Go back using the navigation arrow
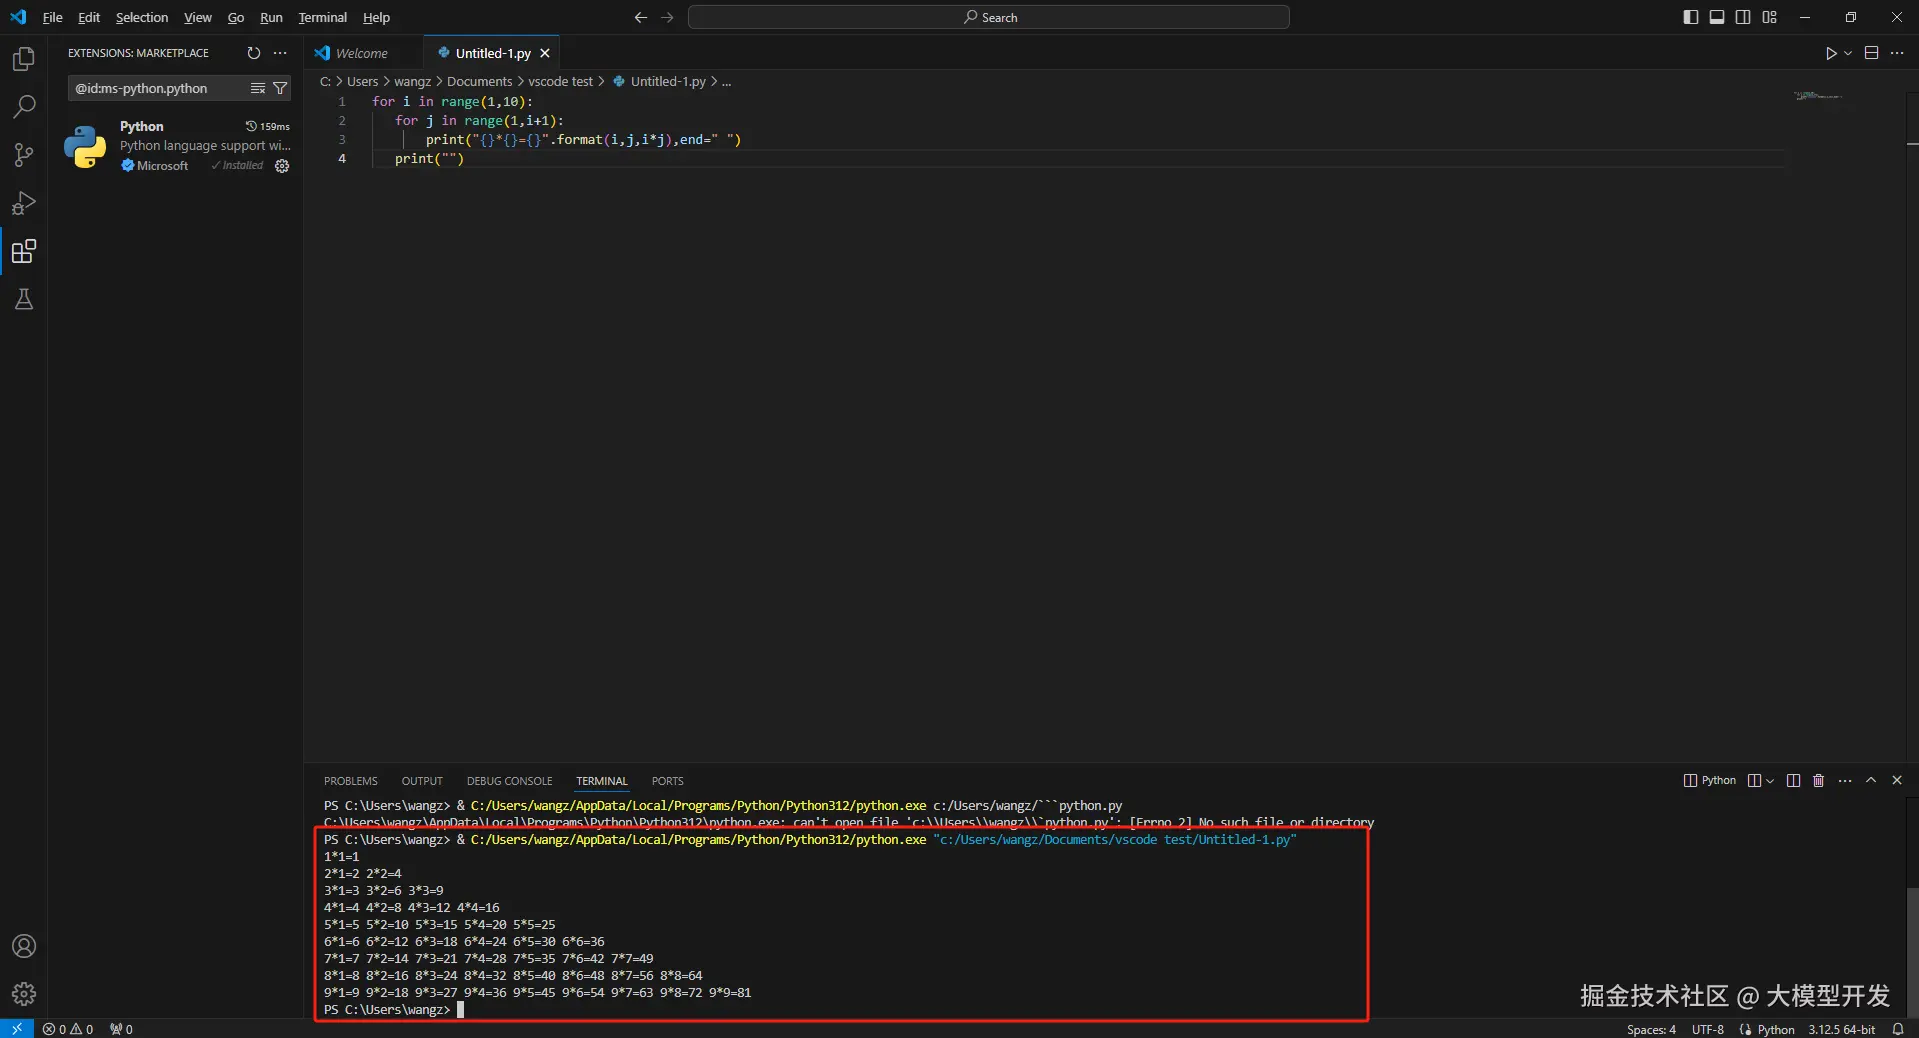1919x1038 pixels. (641, 17)
